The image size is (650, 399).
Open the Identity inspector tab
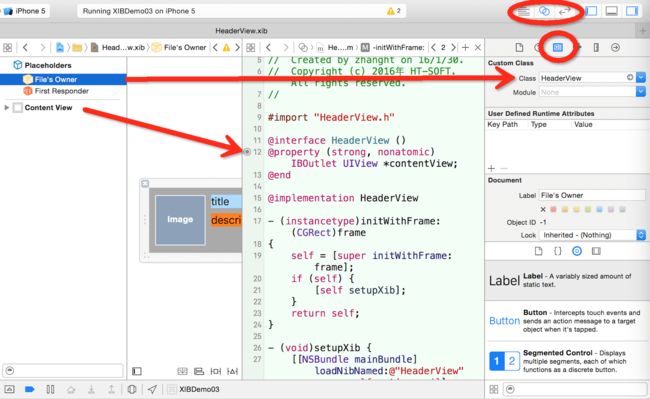[558, 48]
